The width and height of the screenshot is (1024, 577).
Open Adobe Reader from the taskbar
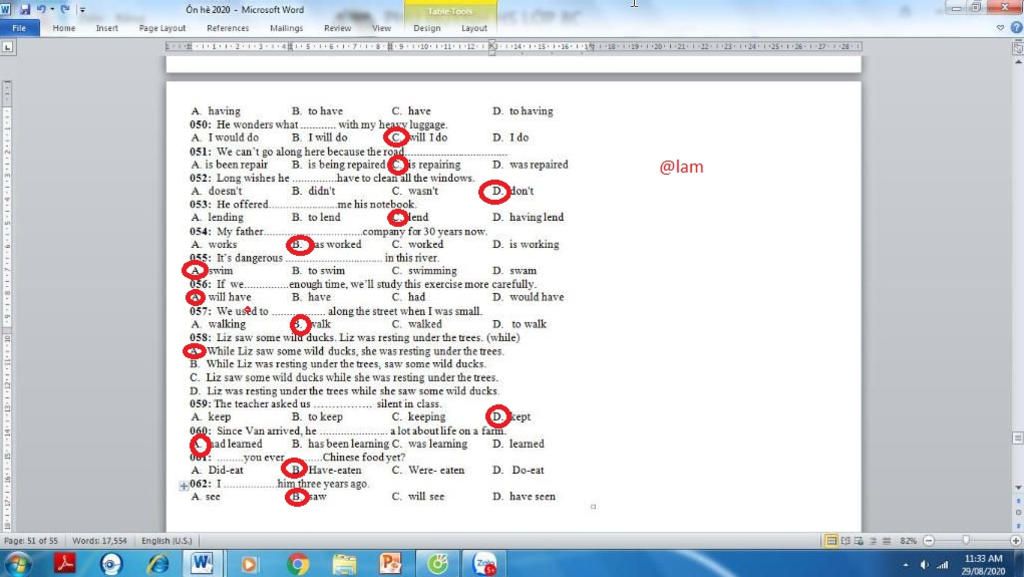click(65, 563)
